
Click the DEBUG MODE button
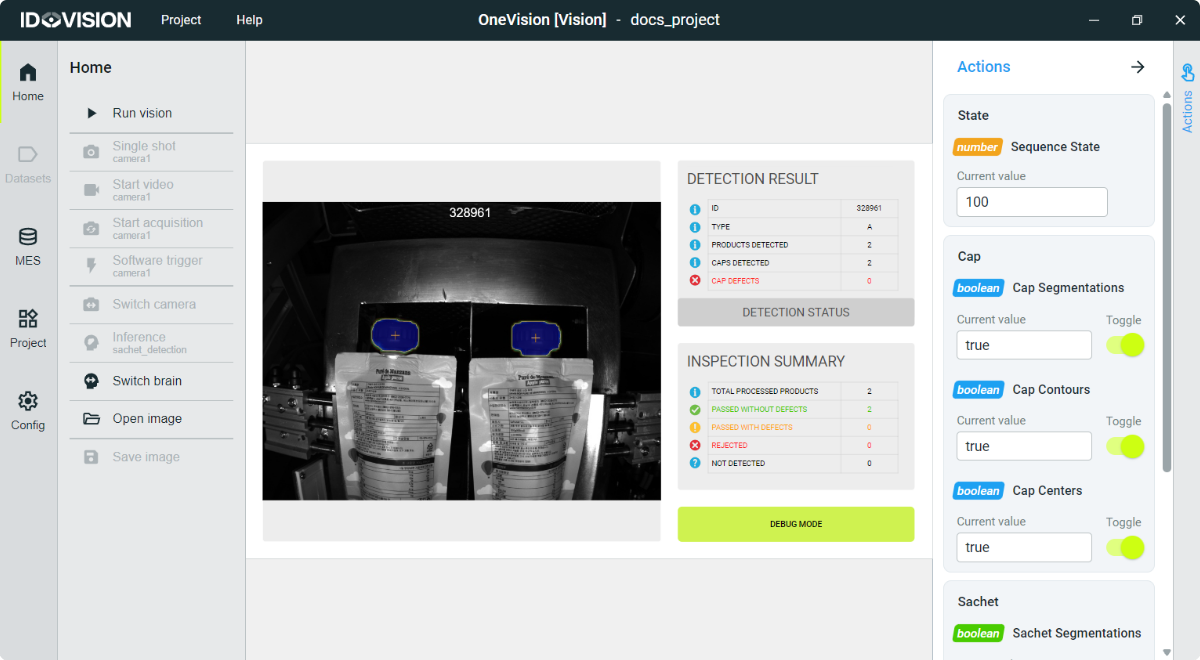(795, 524)
